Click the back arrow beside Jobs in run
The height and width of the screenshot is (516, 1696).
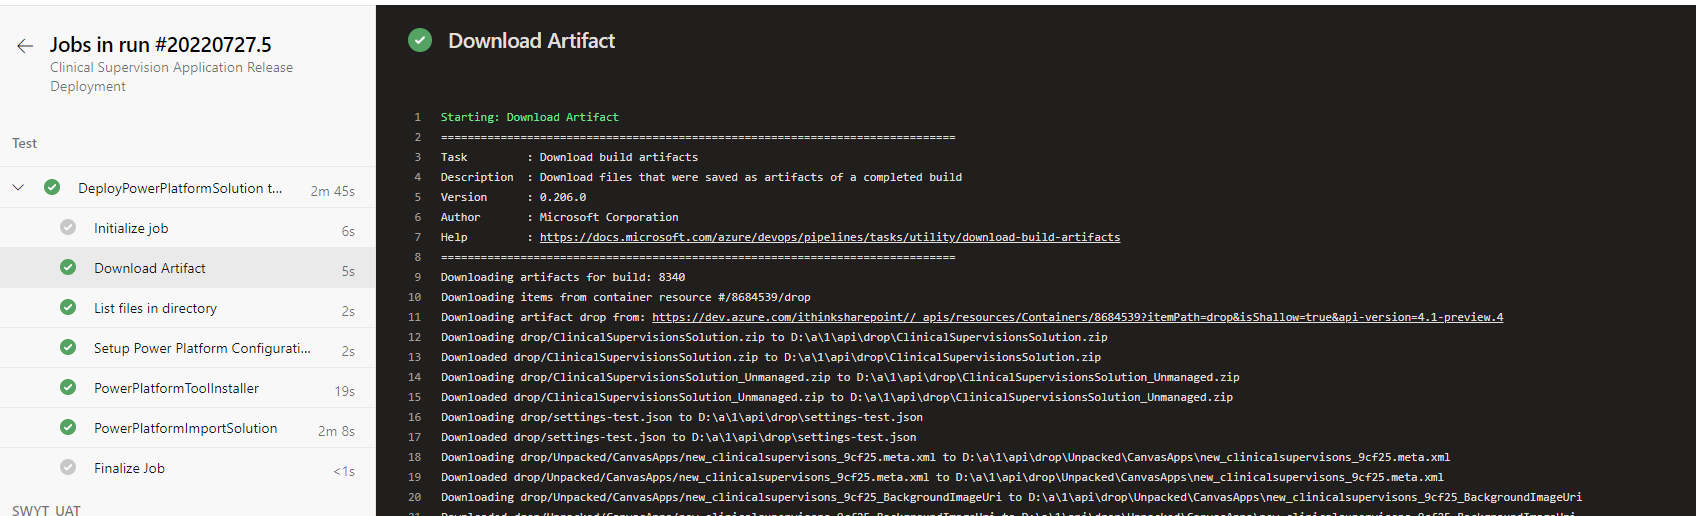tap(25, 46)
